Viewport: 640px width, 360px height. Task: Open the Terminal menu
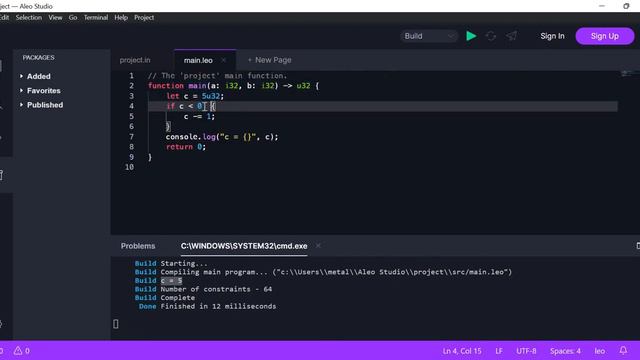(x=96, y=18)
